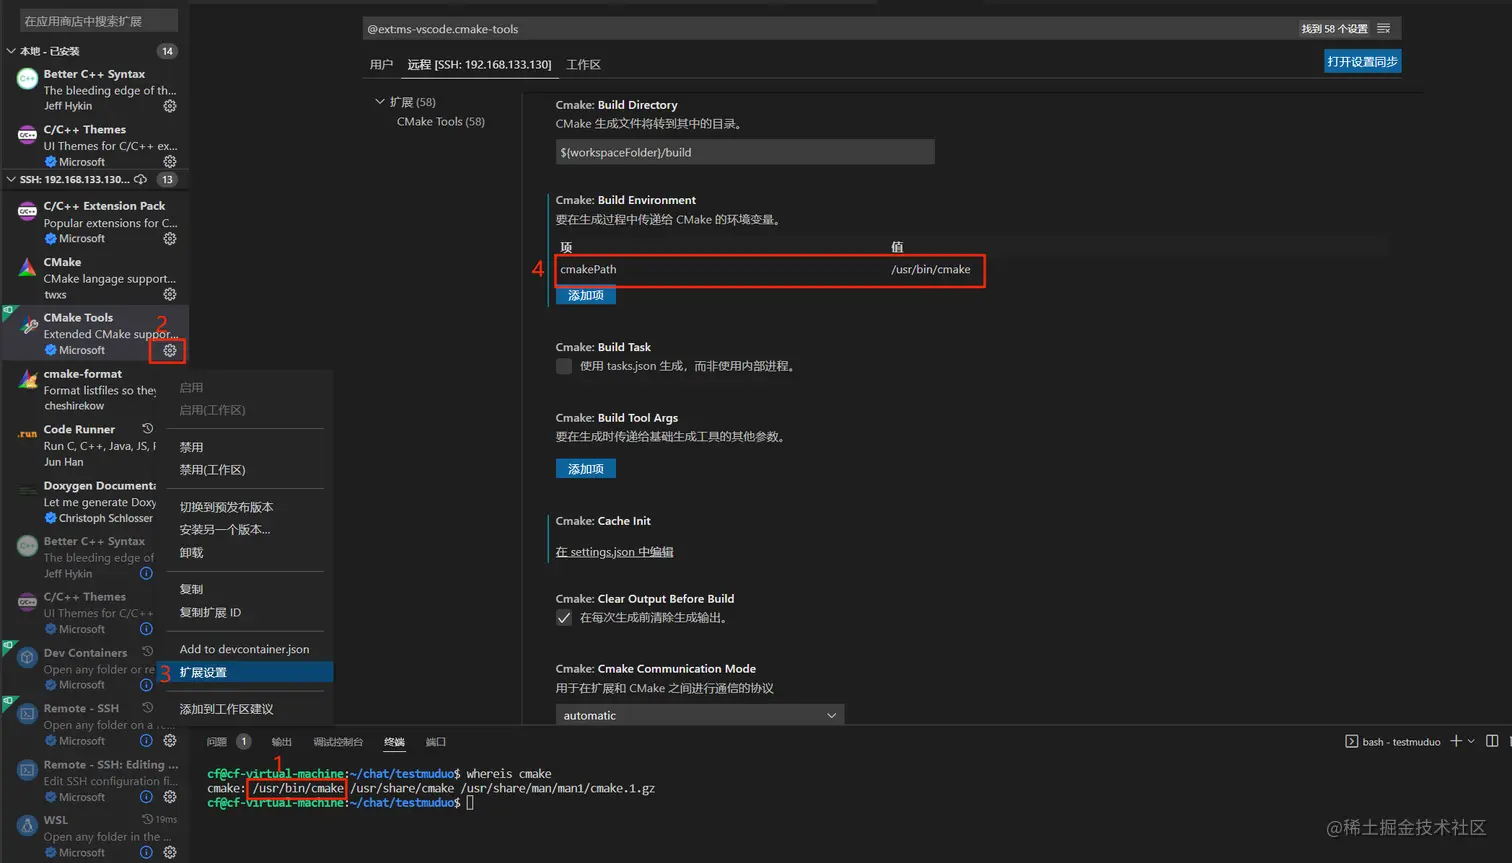
Task: Click info icon on Remote - SSH extension
Action: [146, 741]
